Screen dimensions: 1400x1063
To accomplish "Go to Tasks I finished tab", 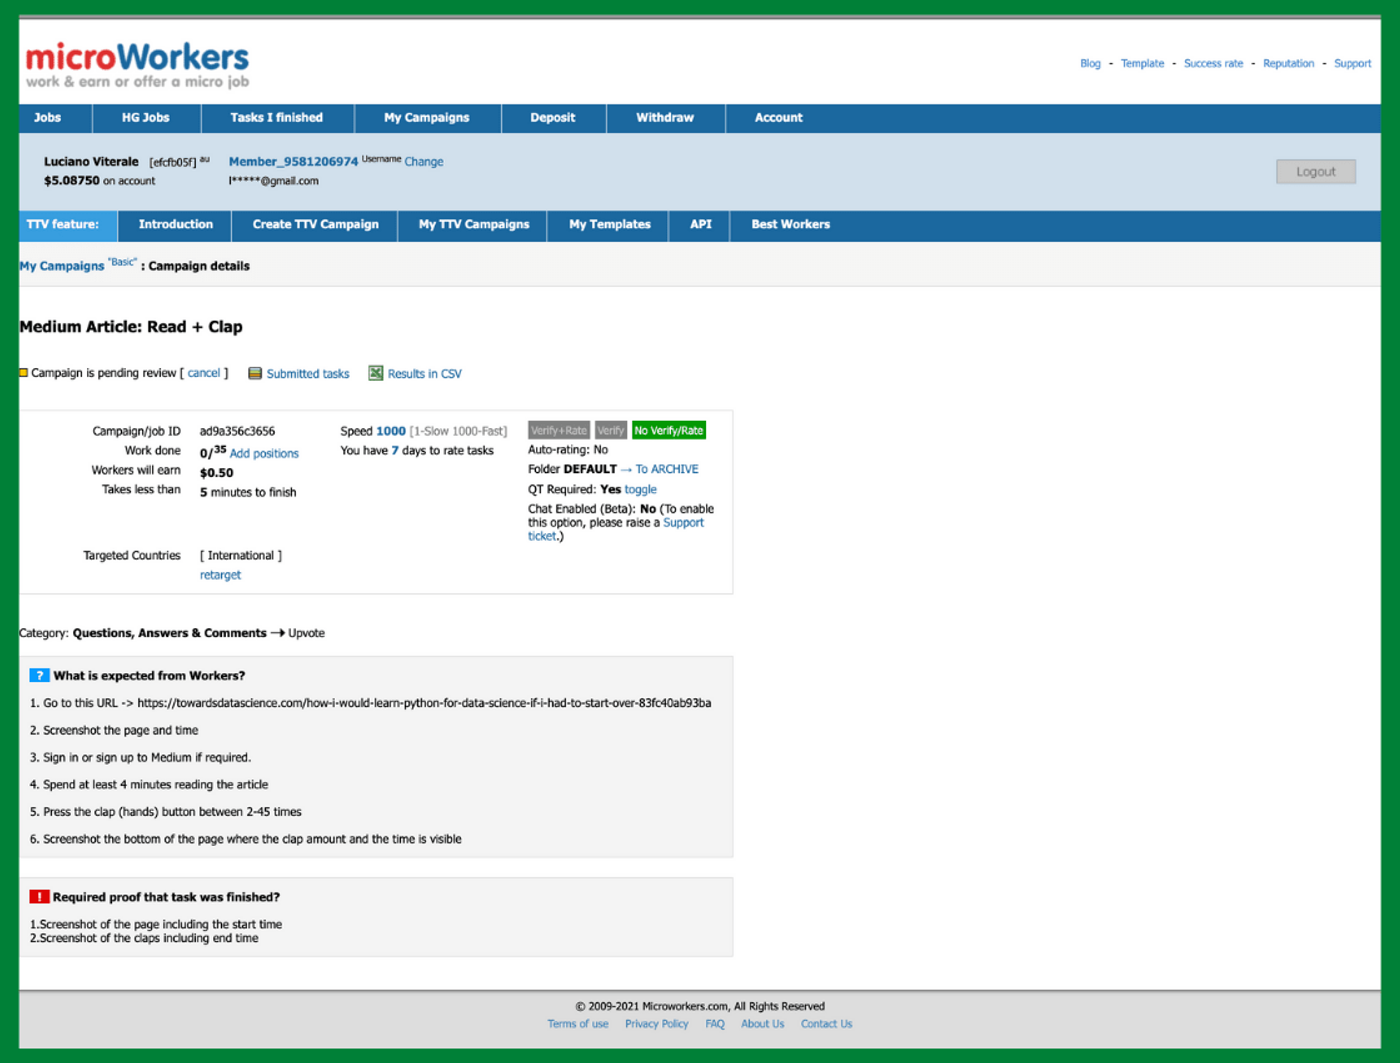I will click(277, 118).
